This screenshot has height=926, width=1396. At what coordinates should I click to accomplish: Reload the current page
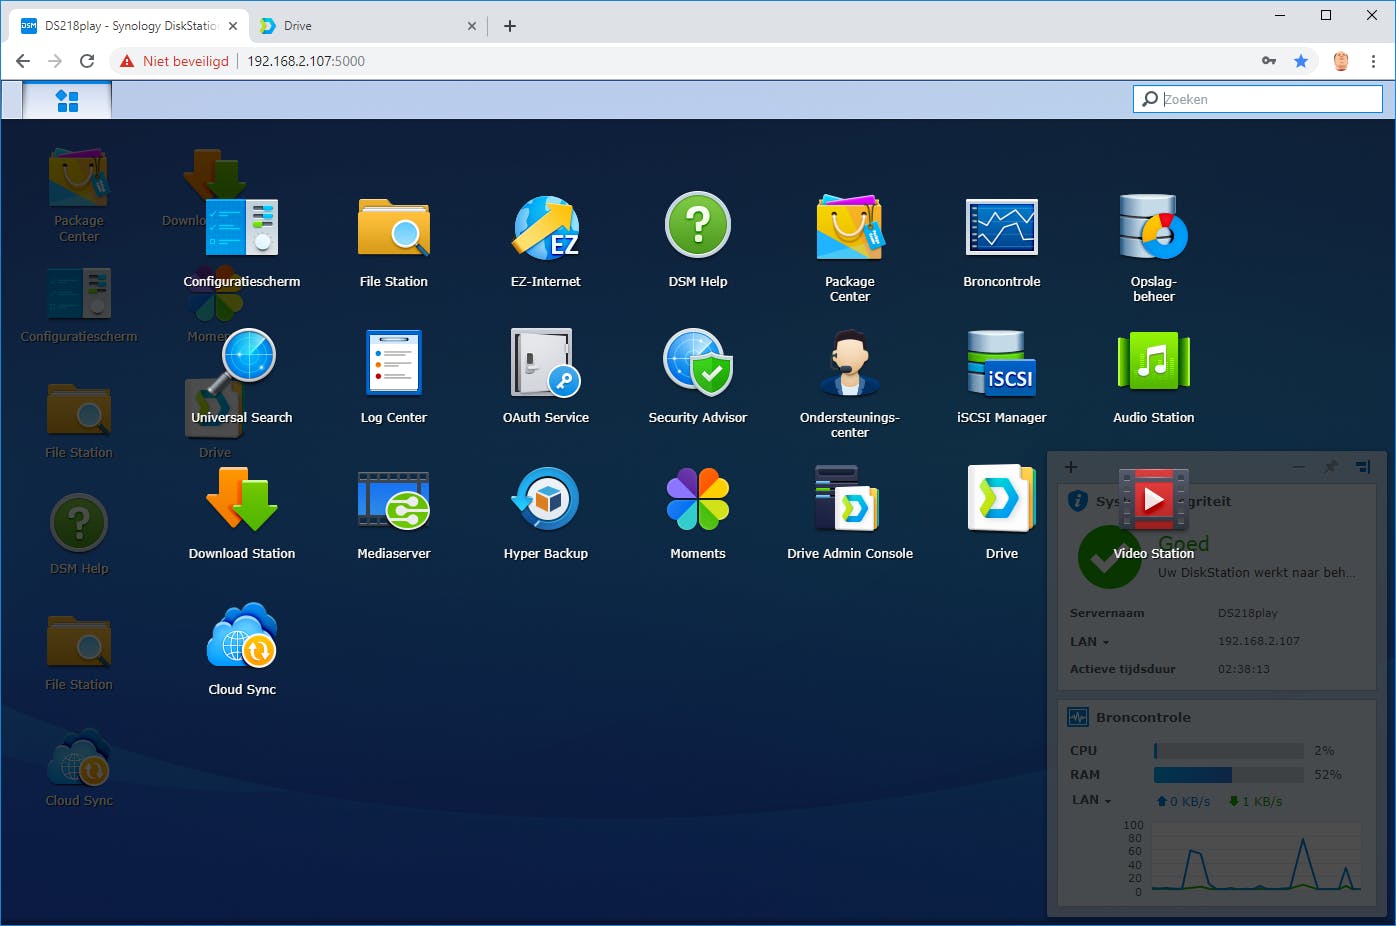(x=87, y=61)
